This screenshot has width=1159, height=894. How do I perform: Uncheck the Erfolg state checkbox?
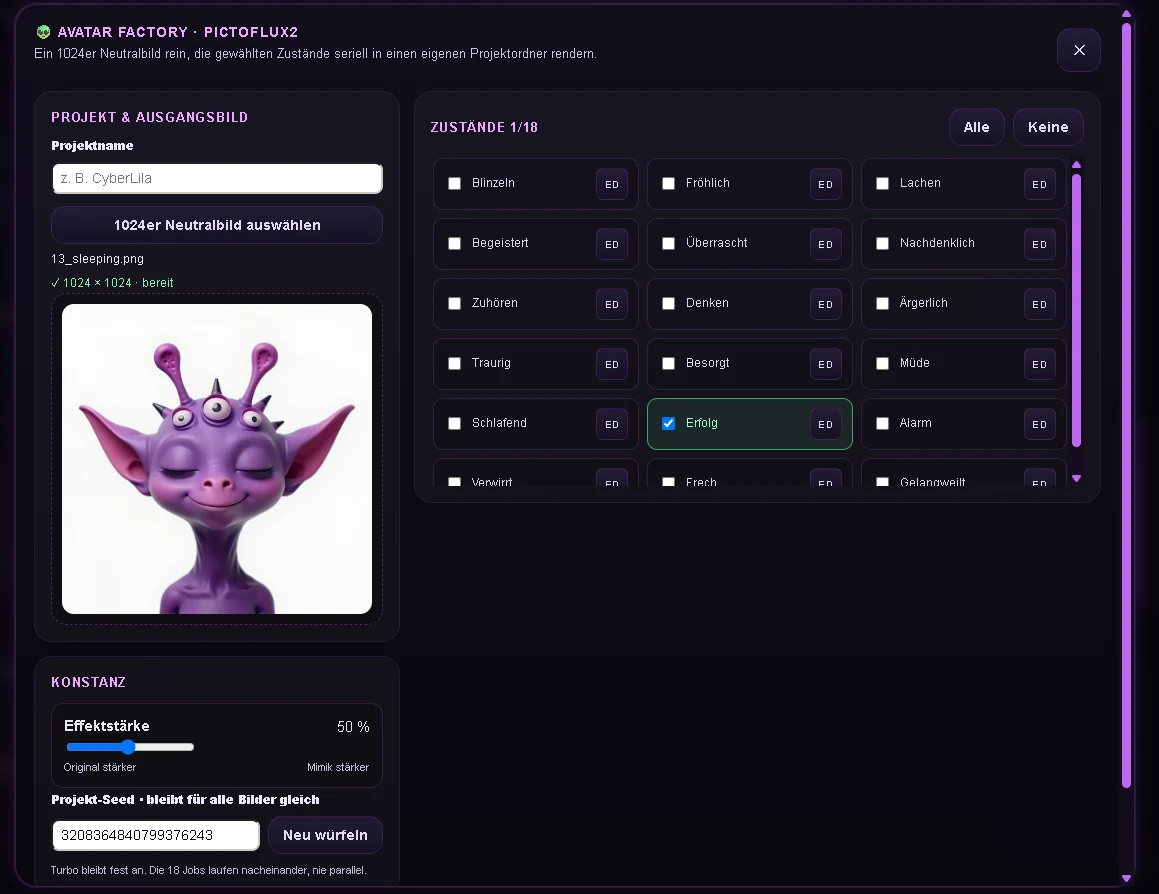pos(668,423)
